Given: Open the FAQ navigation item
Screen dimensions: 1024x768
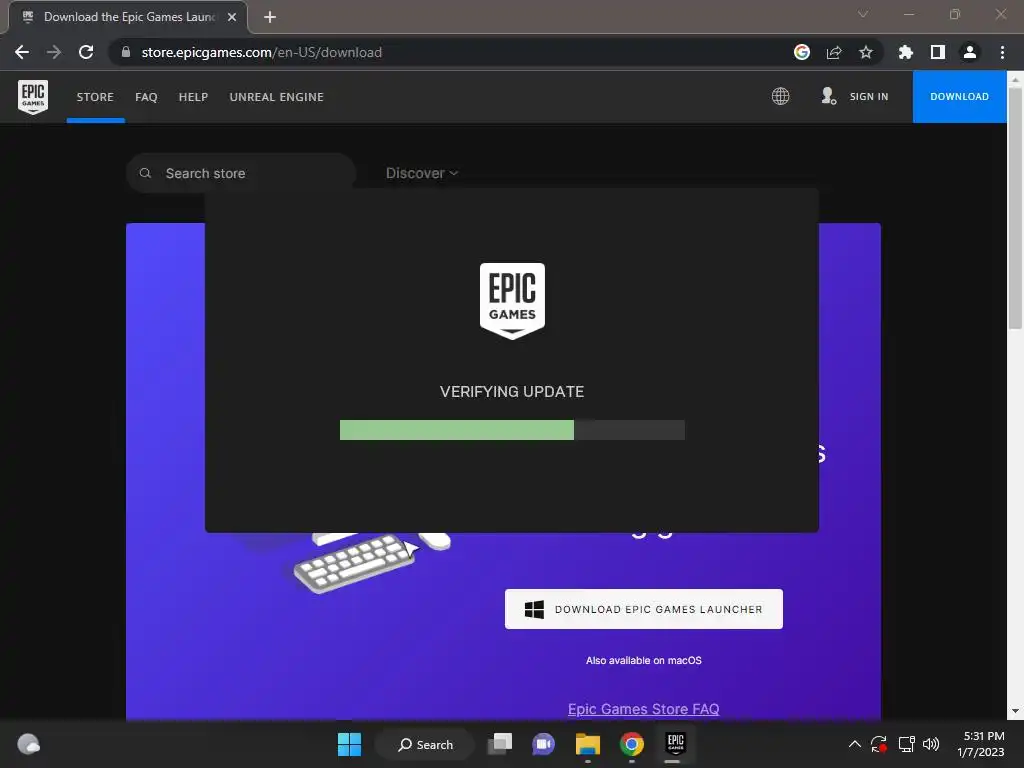Looking at the screenshot, I should [x=146, y=97].
